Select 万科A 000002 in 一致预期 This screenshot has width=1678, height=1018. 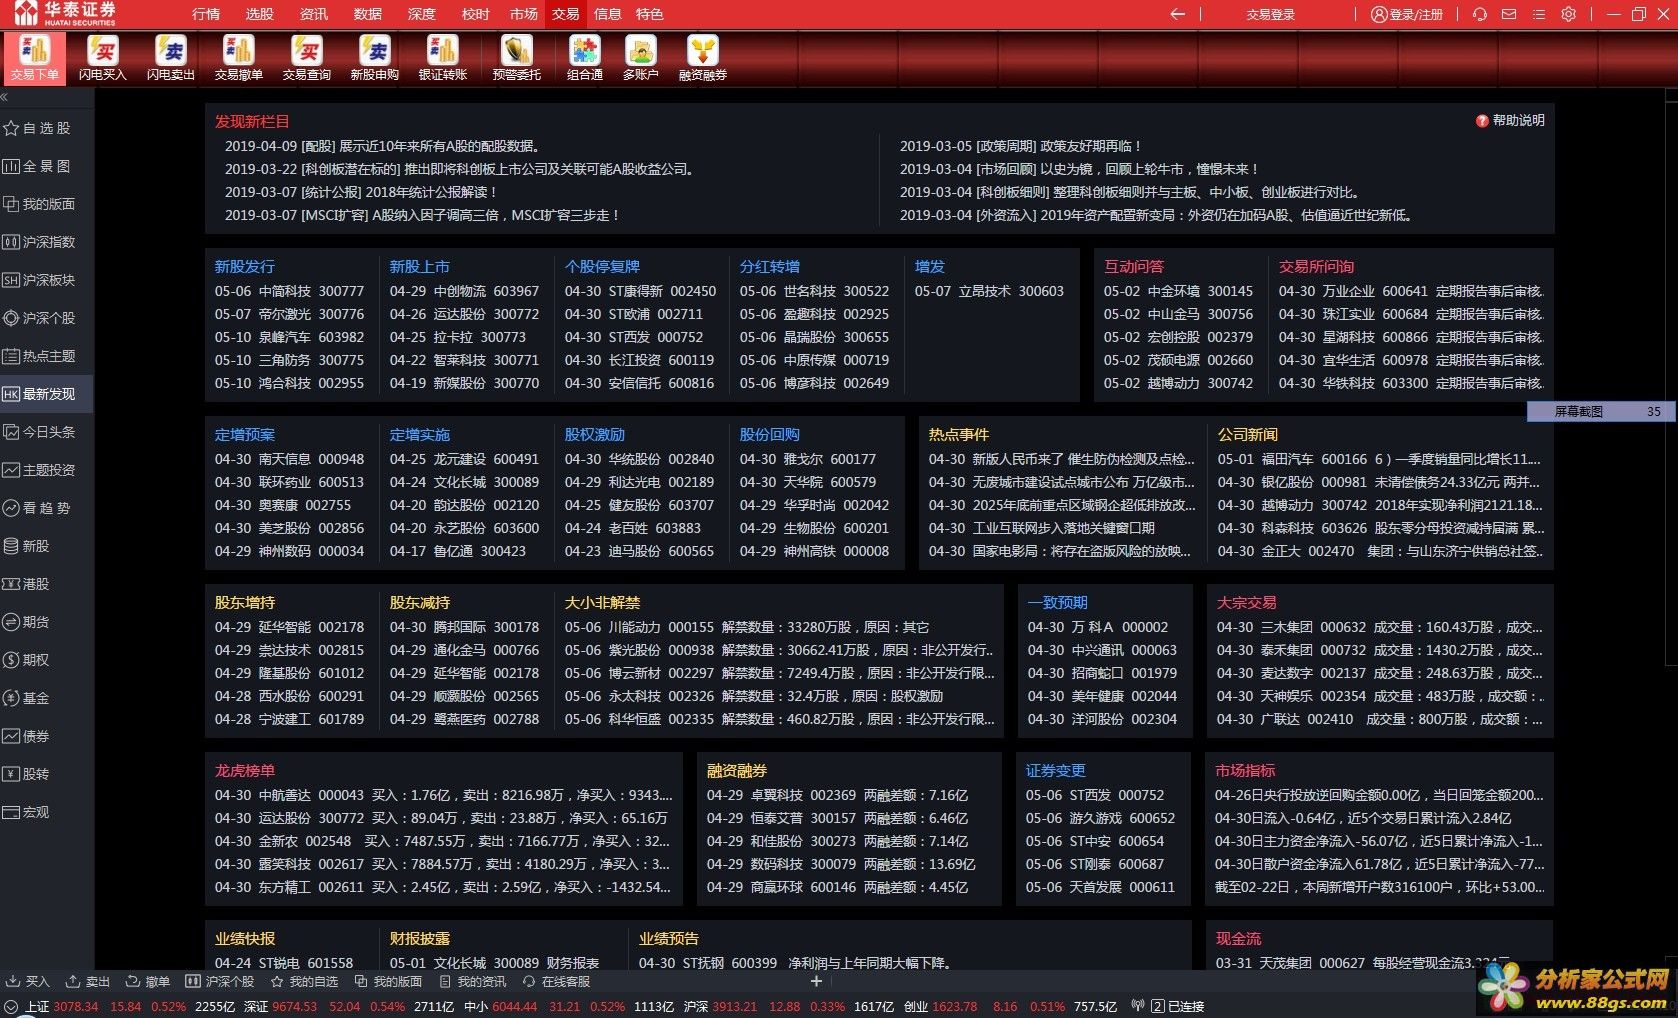(1098, 627)
